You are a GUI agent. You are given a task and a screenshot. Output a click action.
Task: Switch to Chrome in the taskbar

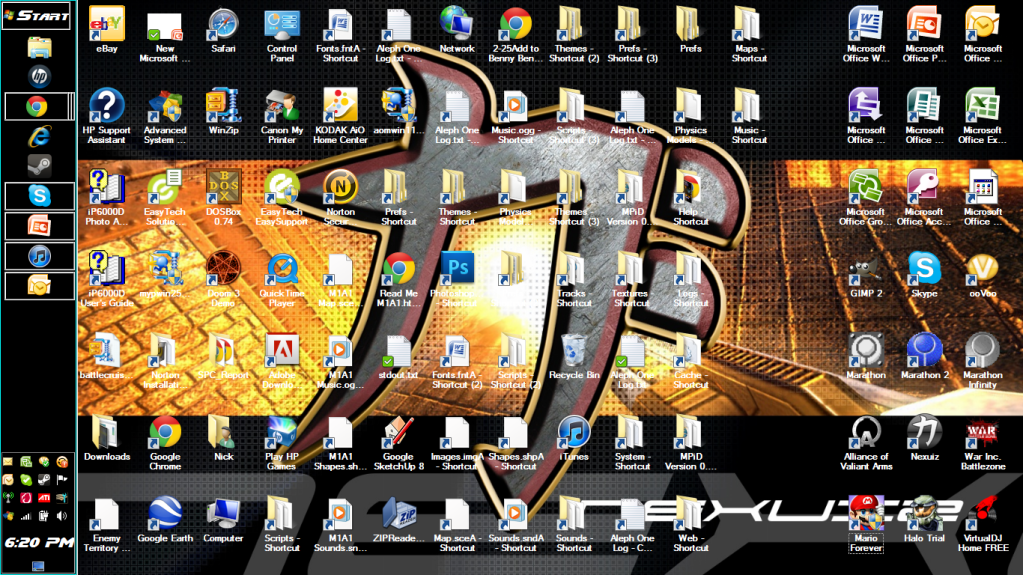click(38, 106)
